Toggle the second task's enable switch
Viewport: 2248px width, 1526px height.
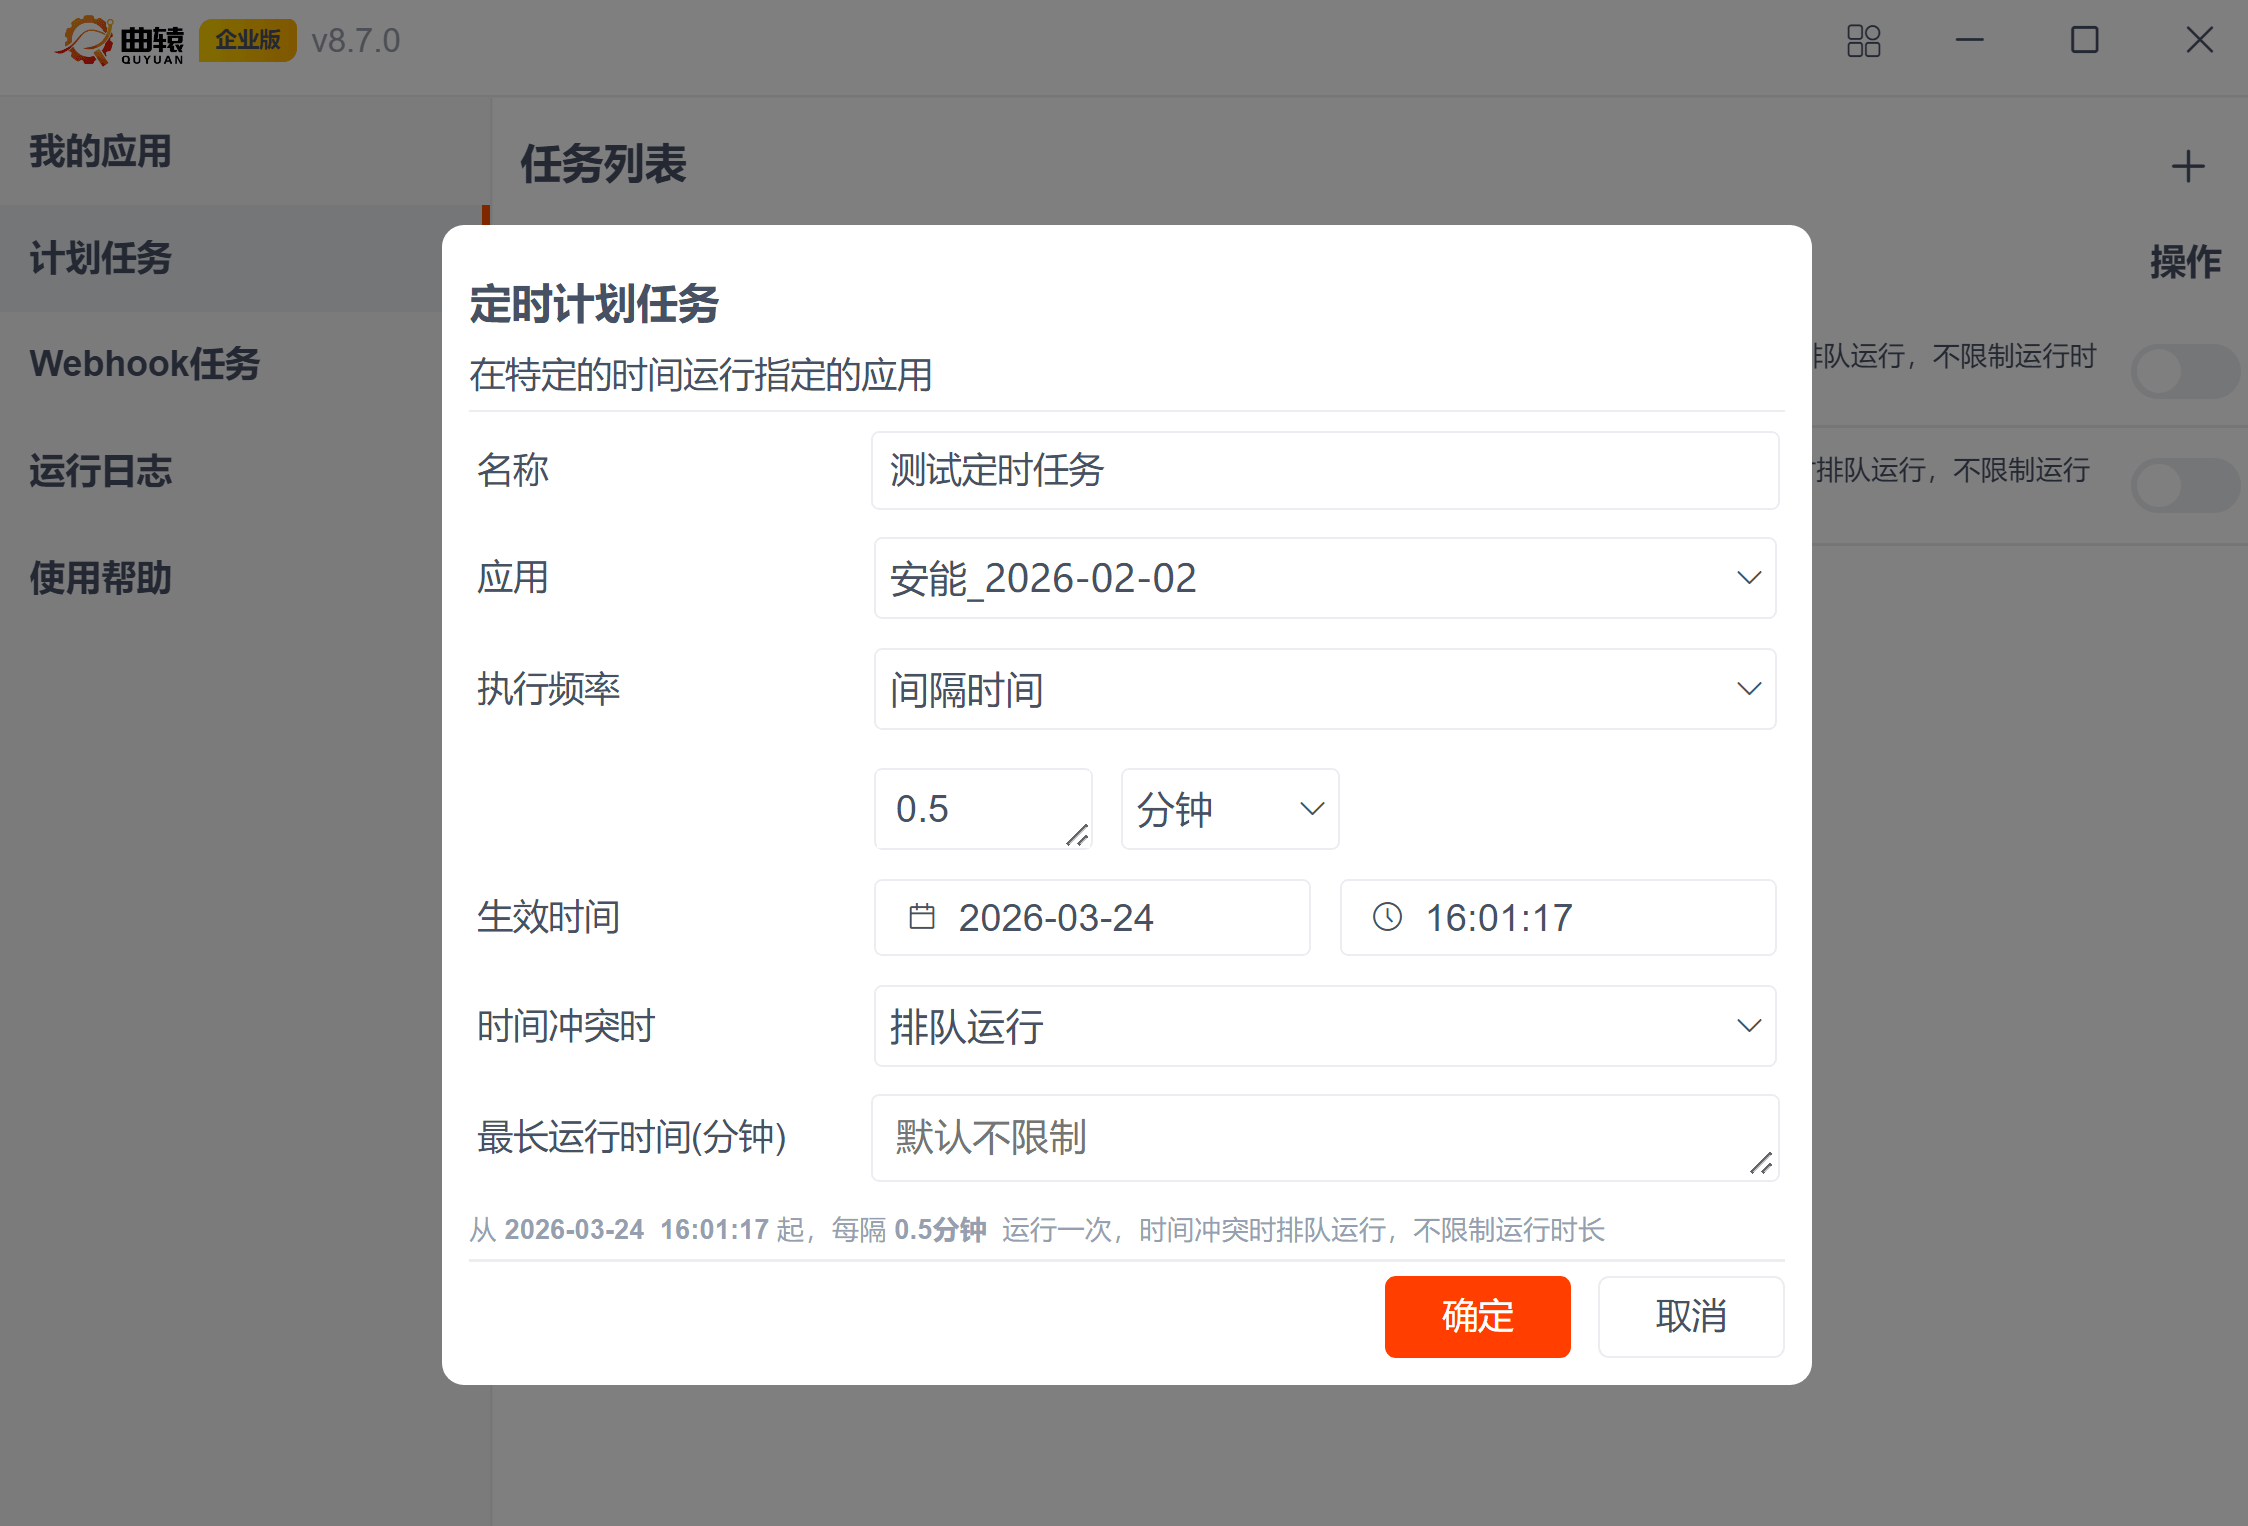[x=2184, y=486]
